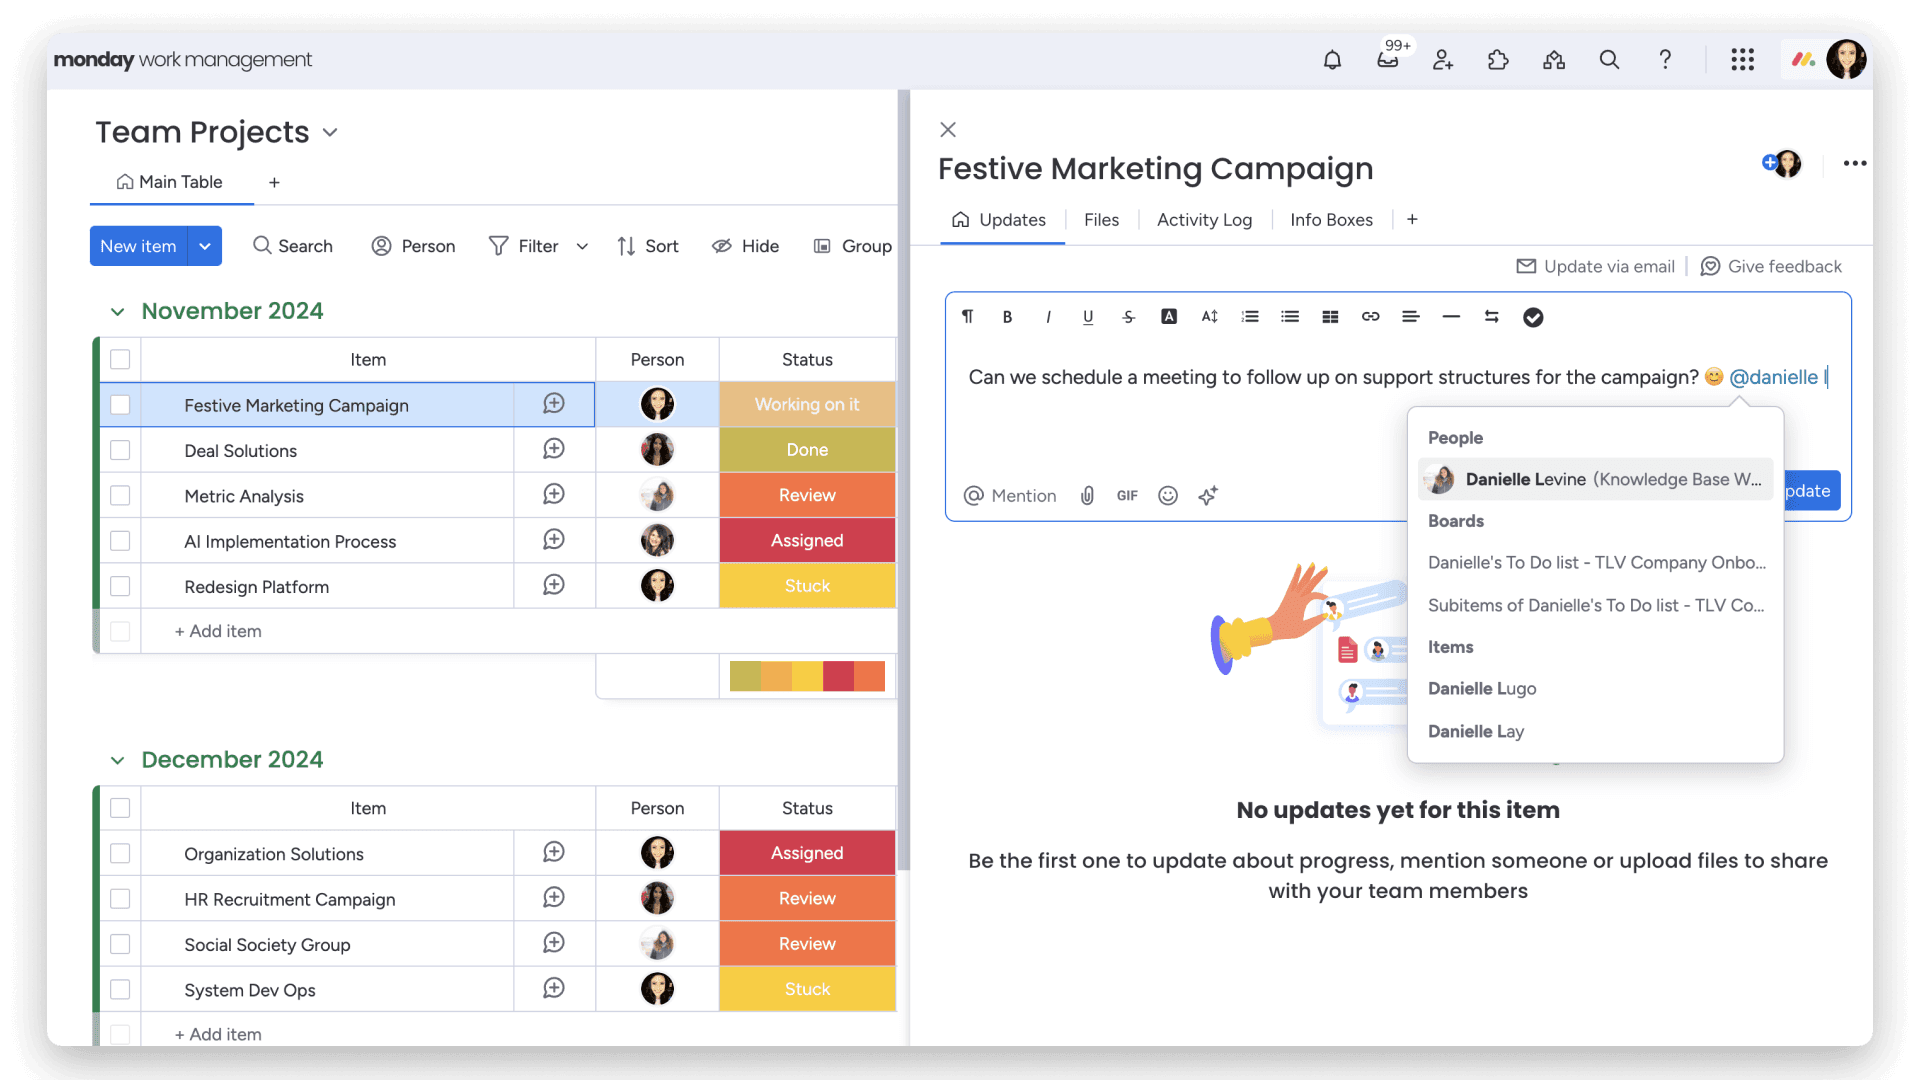Apply bold formatting in the update editor
Viewport: 1920px width, 1080px height.
point(1007,316)
